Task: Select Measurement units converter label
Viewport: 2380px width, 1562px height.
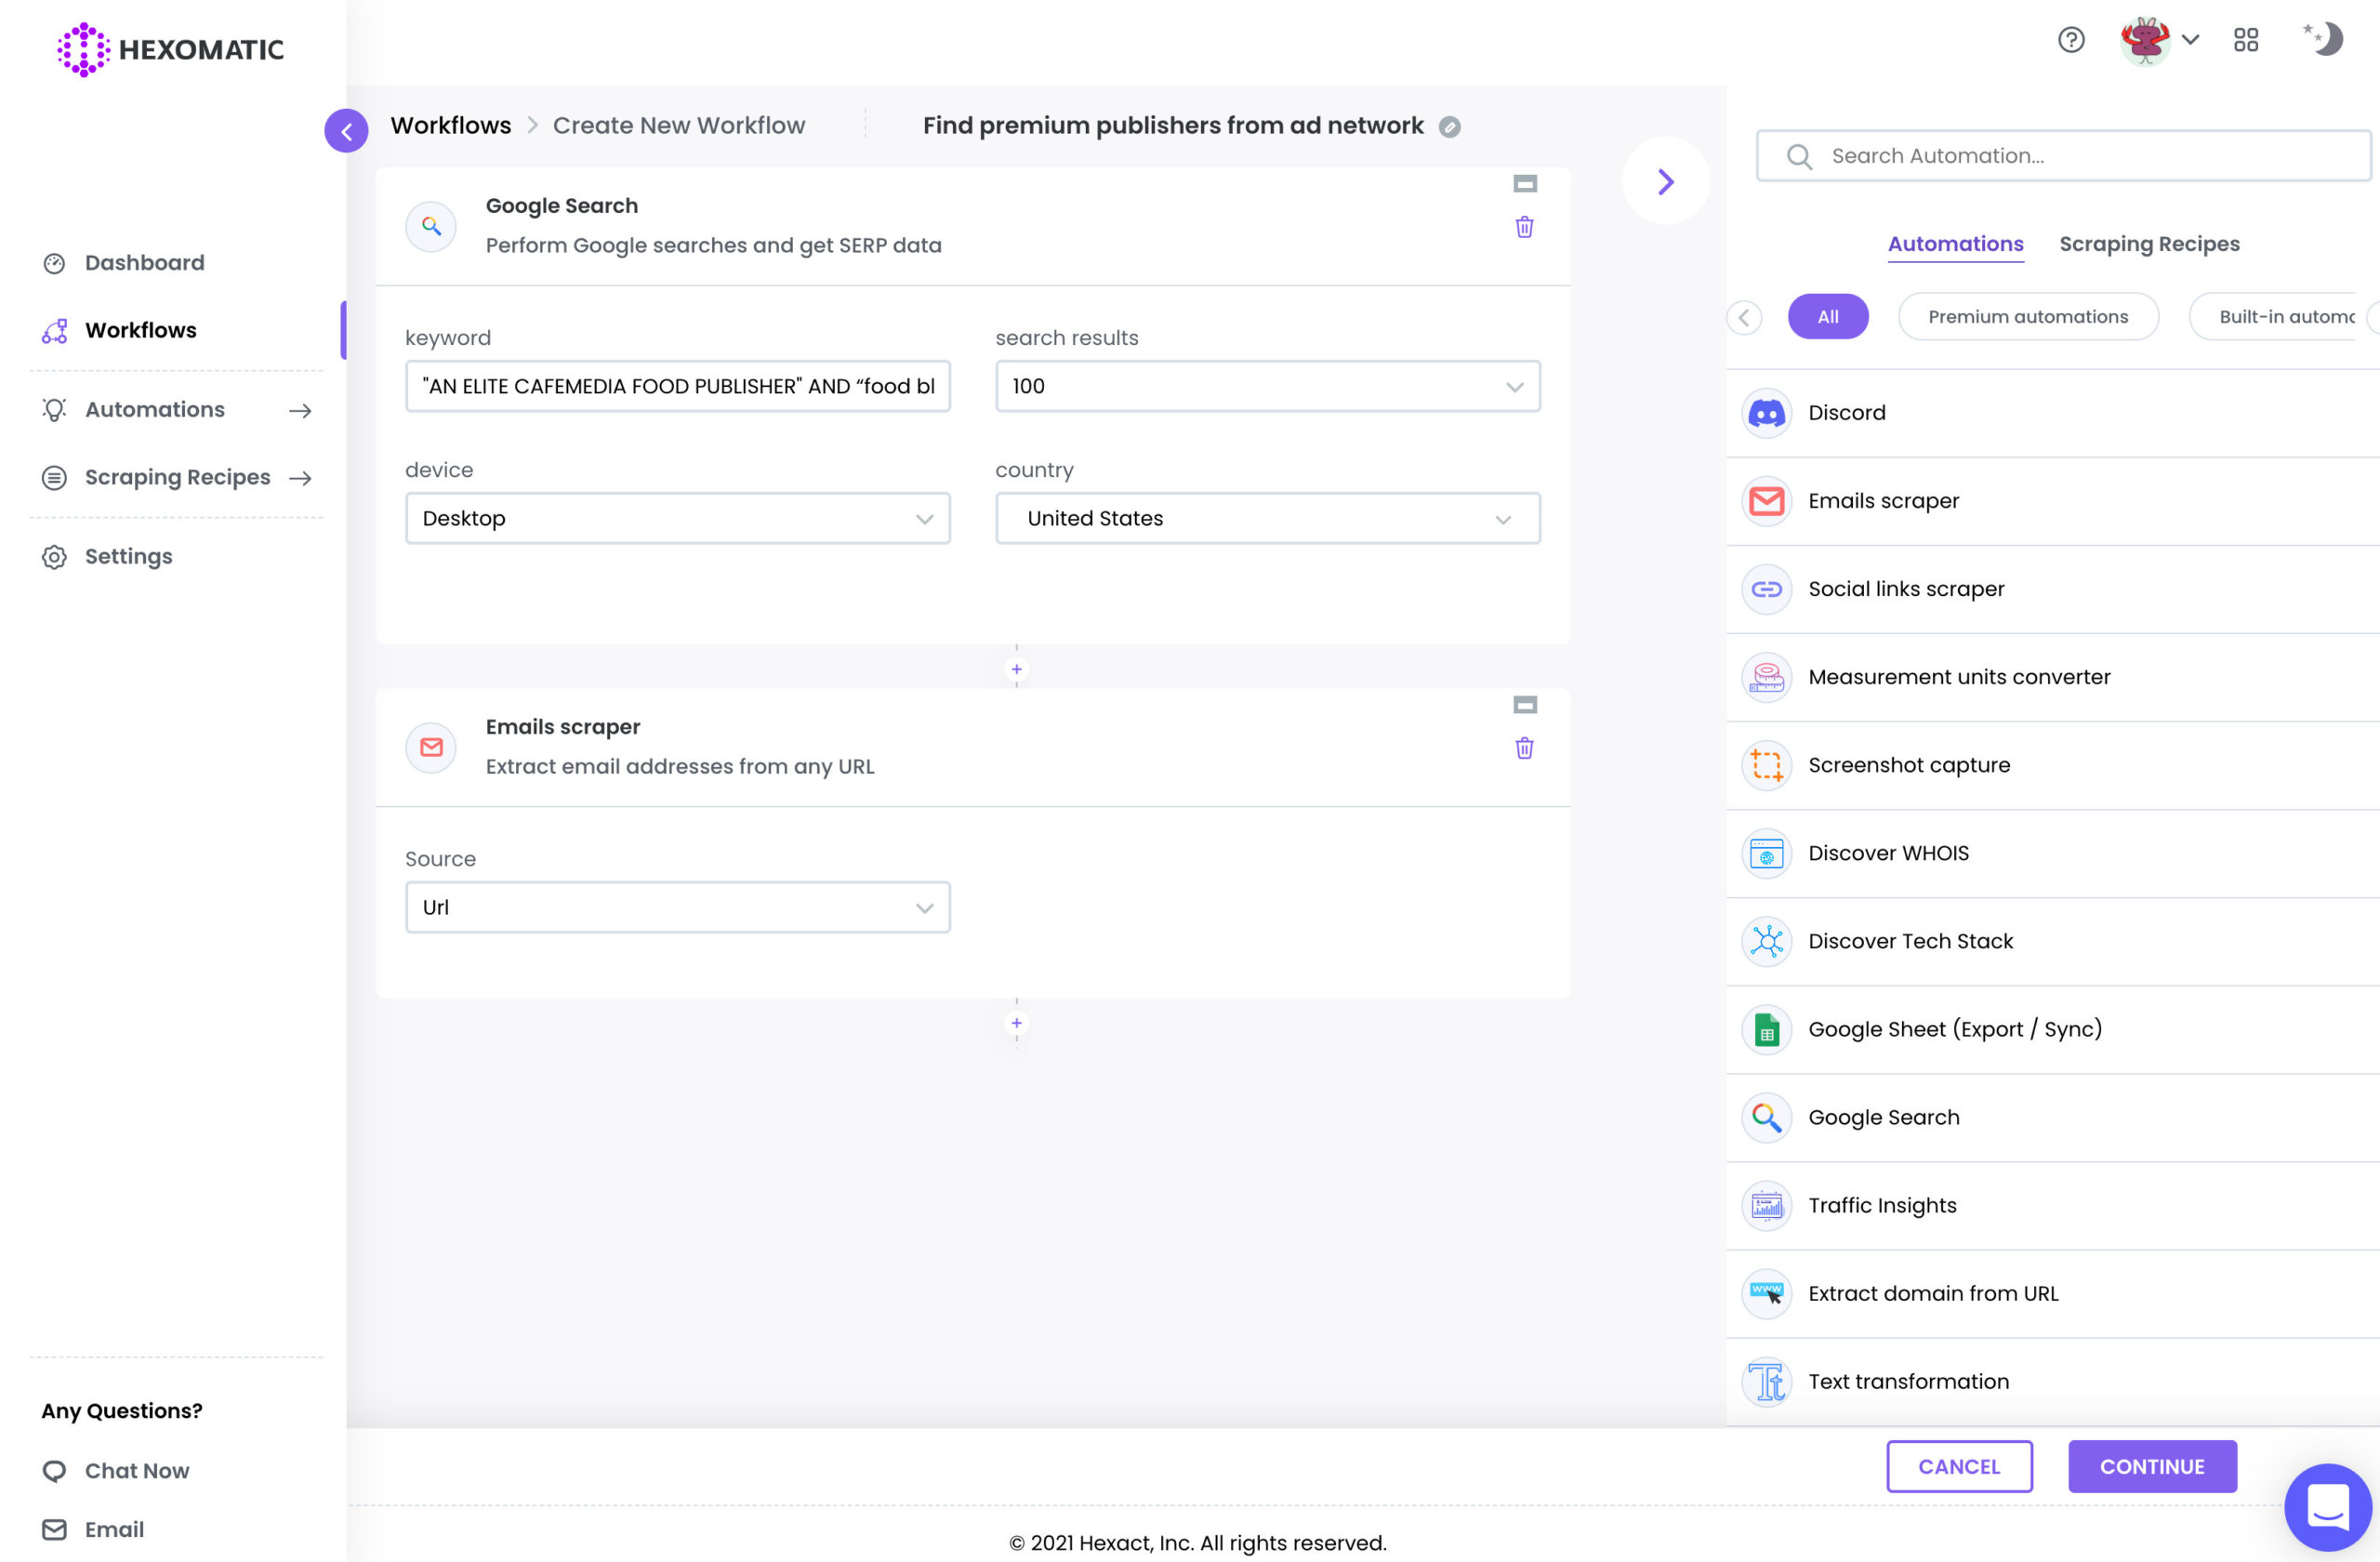Action: click(1959, 677)
